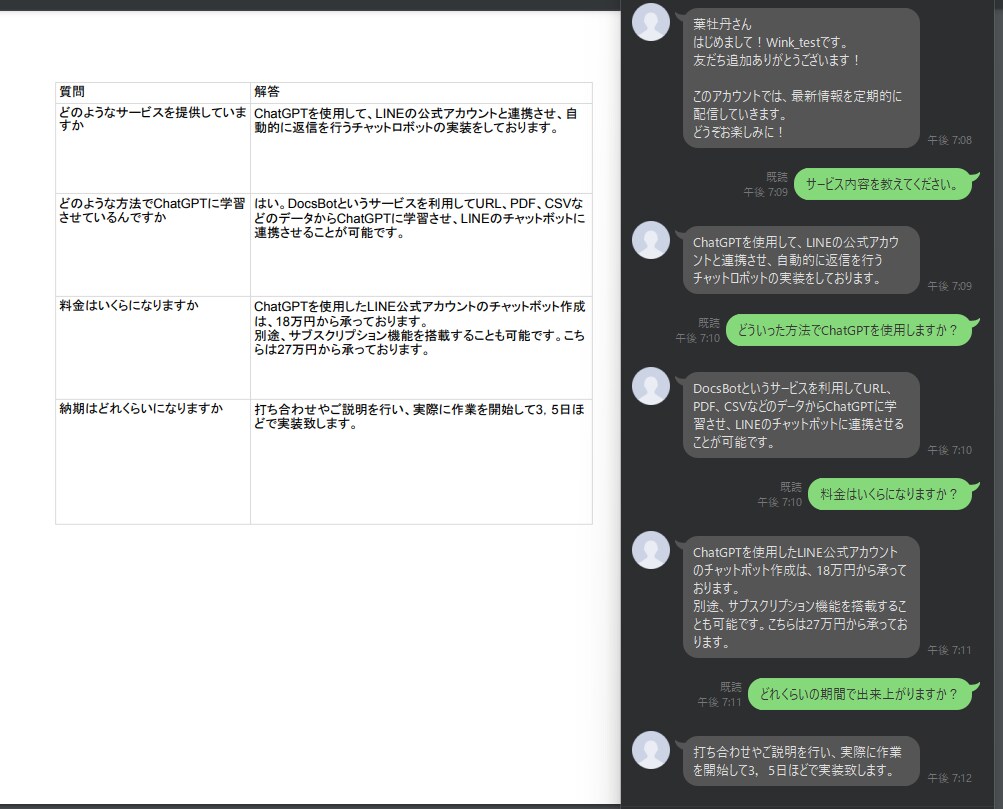Click the 午後 7:10 timestamp beside the DocsBot reply
Image resolution: width=1003 pixels, height=809 pixels.
point(949,450)
